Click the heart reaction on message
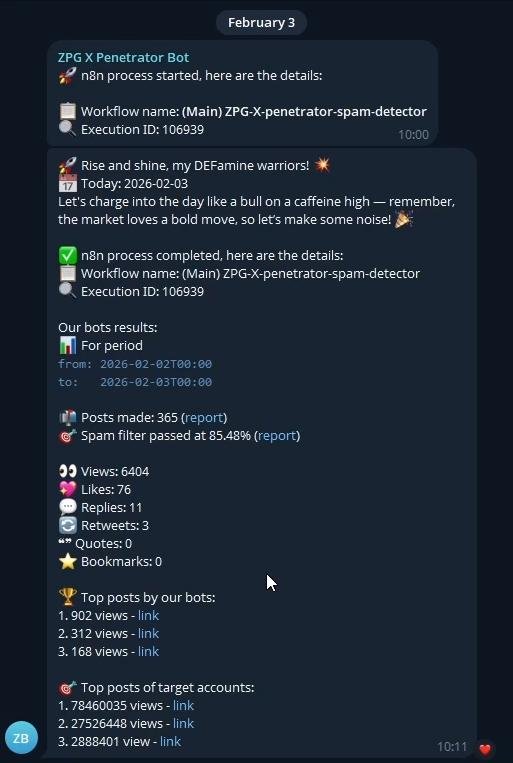Image resolution: width=513 pixels, height=763 pixels. [x=484, y=748]
